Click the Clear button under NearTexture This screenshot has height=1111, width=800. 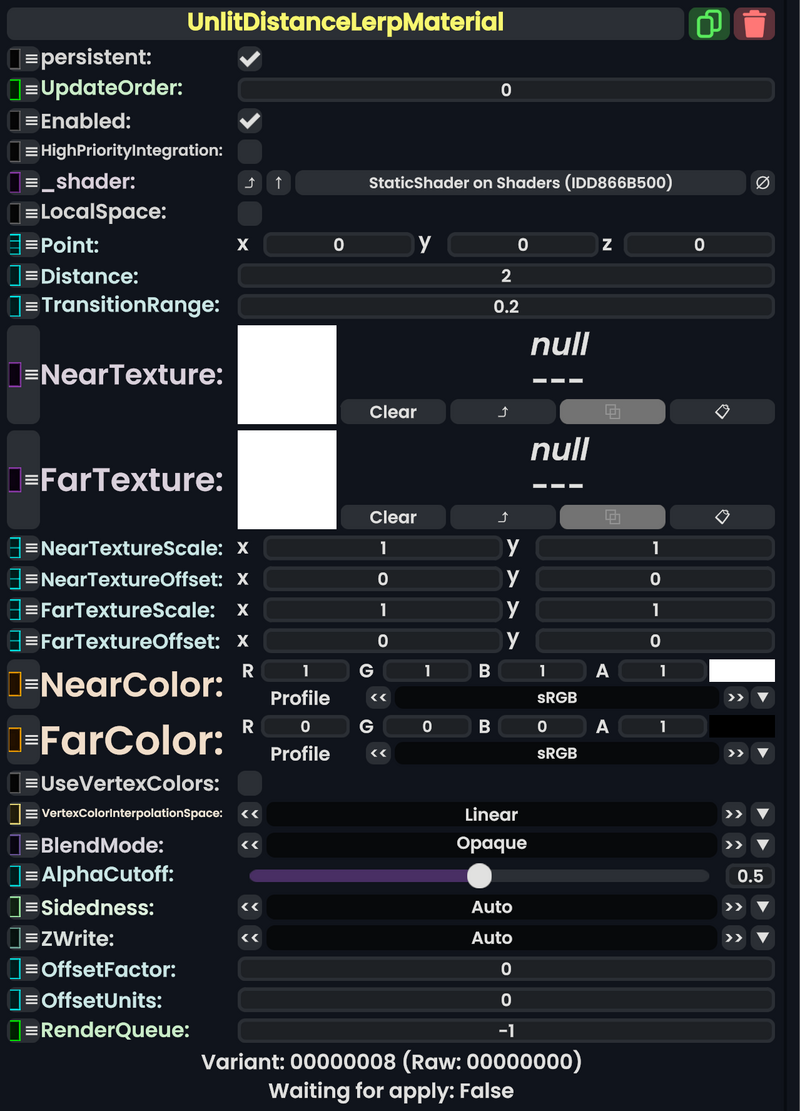click(392, 411)
